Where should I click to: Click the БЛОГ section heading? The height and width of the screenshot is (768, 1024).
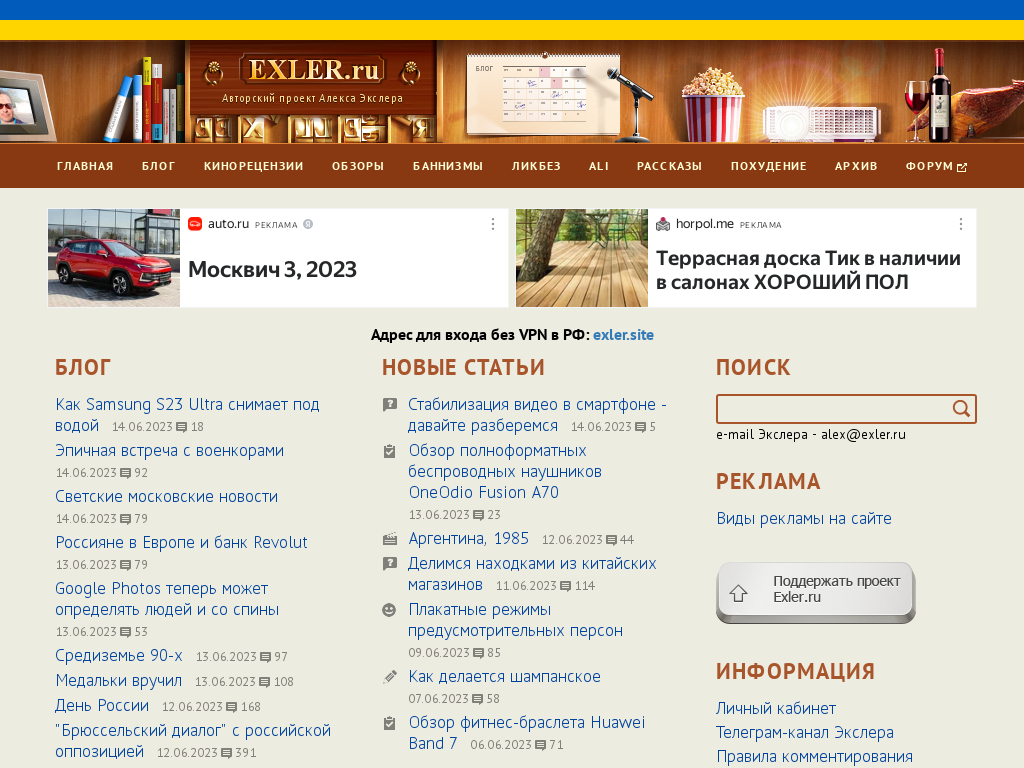tap(83, 368)
